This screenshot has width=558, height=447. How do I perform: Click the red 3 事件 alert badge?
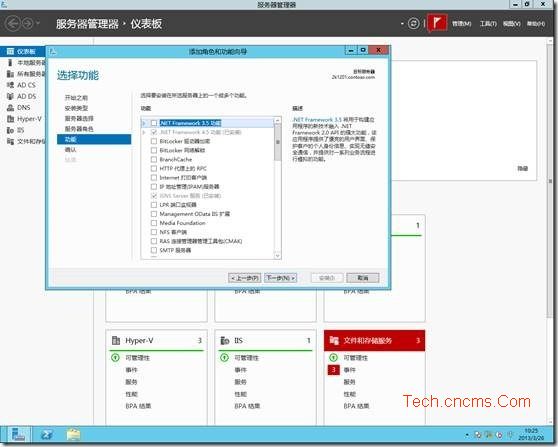(333, 370)
